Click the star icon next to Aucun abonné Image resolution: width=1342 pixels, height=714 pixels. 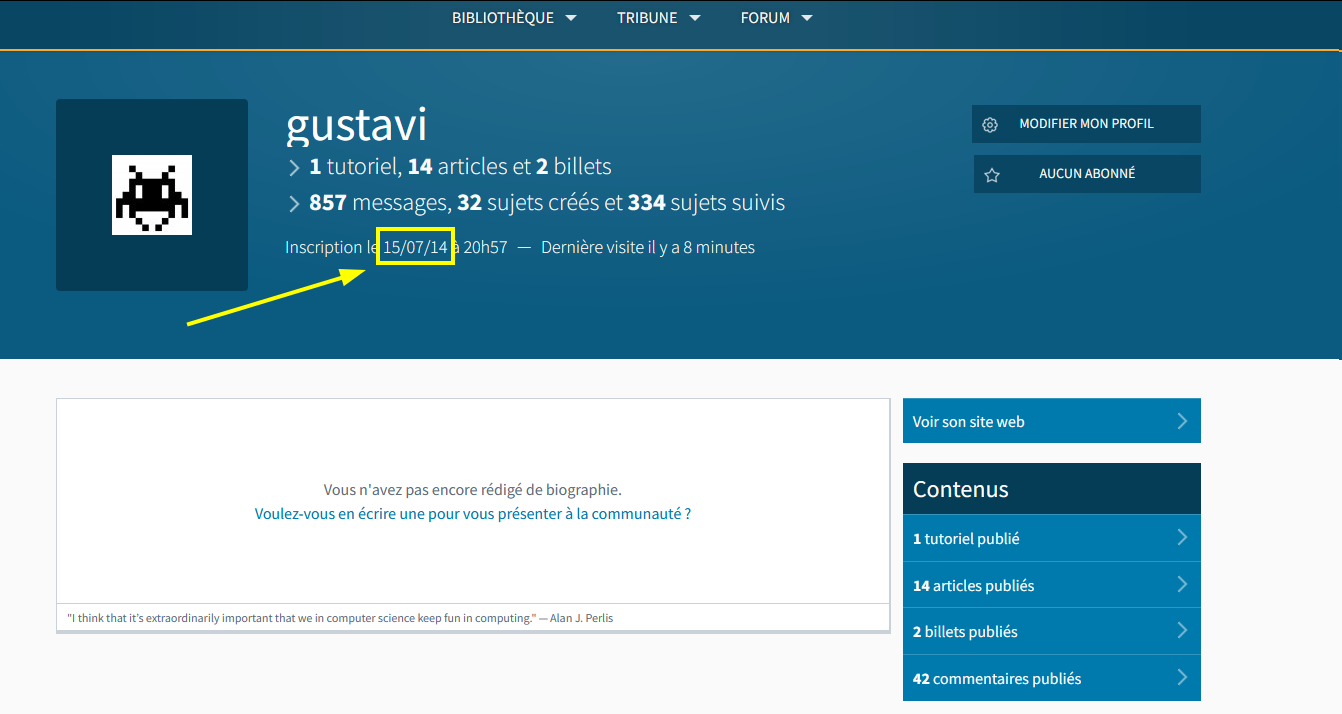[x=992, y=175]
